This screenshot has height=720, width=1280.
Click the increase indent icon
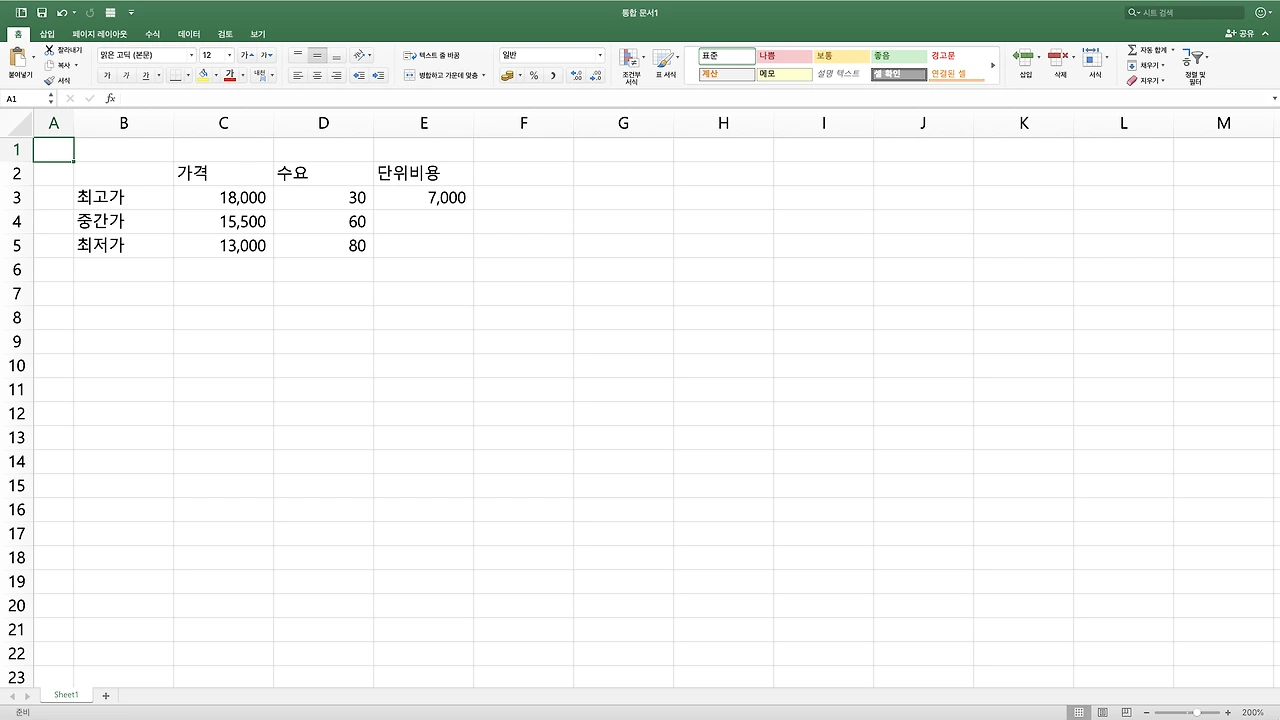click(378, 75)
